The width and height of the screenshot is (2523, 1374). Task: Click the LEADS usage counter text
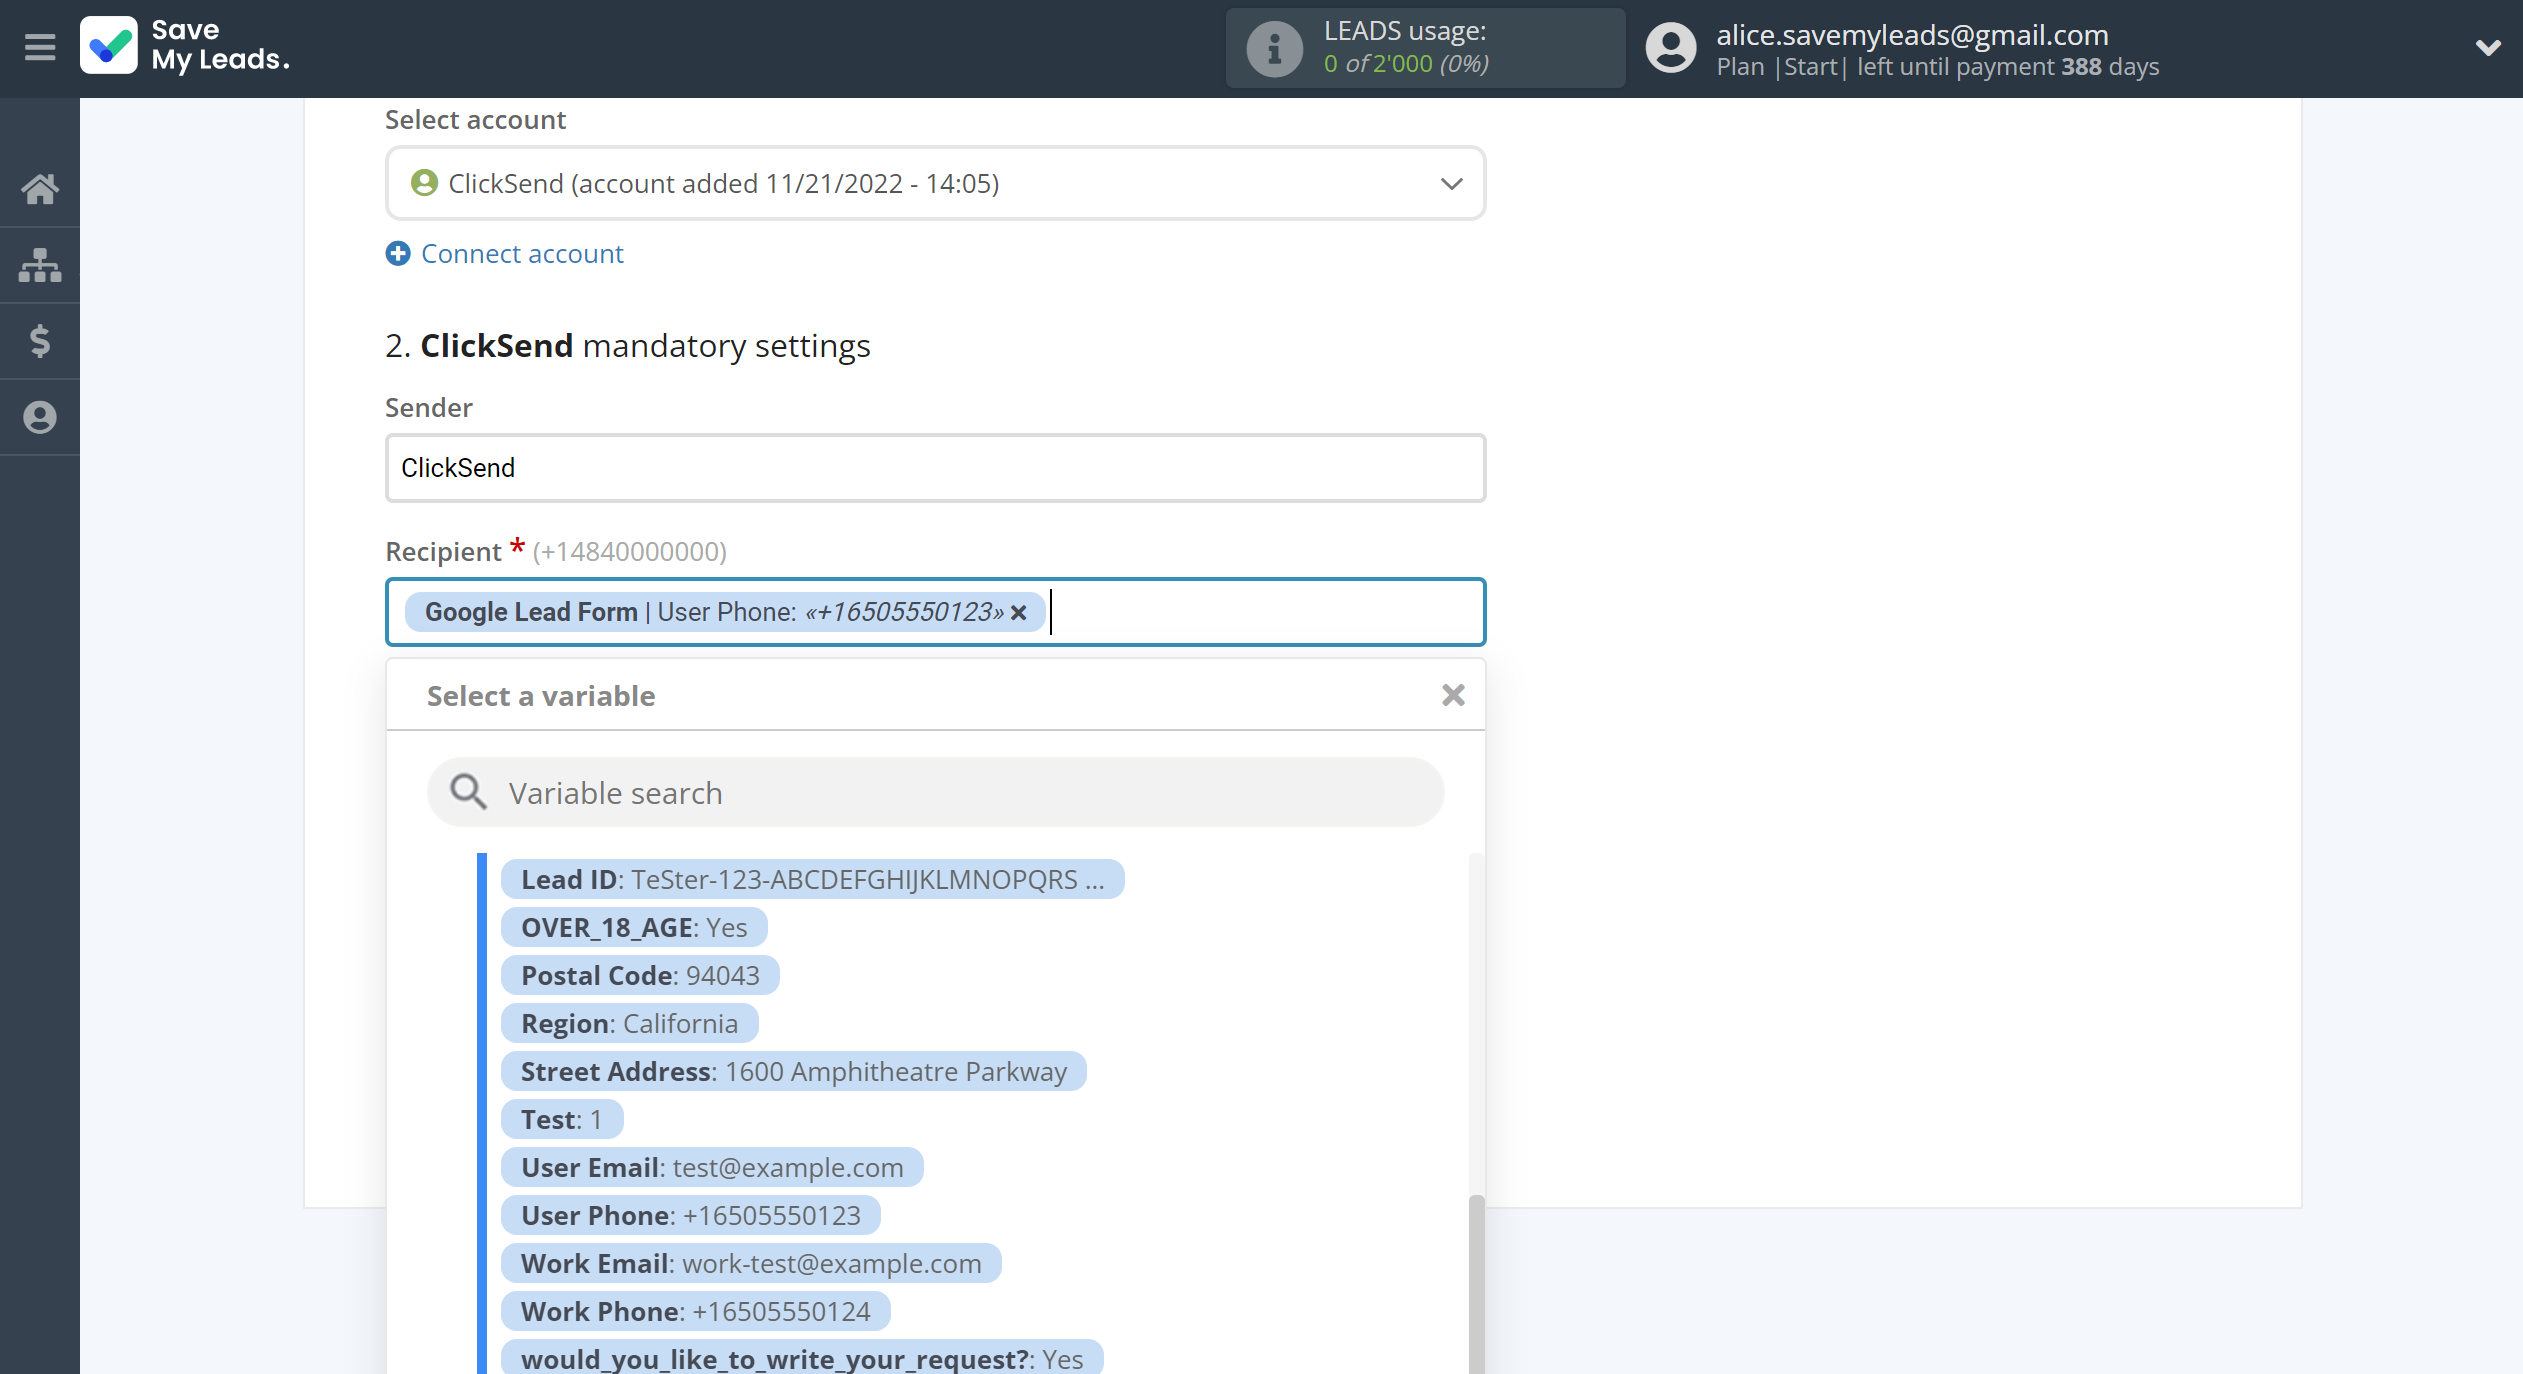tap(1406, 63)
